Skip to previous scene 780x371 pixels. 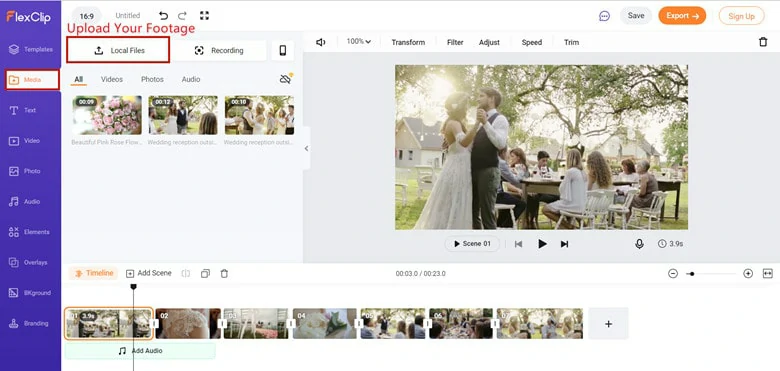pos(518,244)
